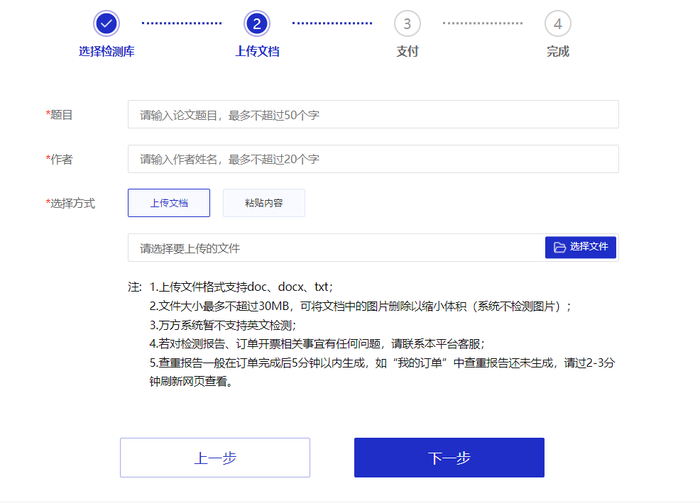Go back to 选择检测库 step label
Image resolution: width=700 pixels, height=503 pixels.
click(107, 52)
